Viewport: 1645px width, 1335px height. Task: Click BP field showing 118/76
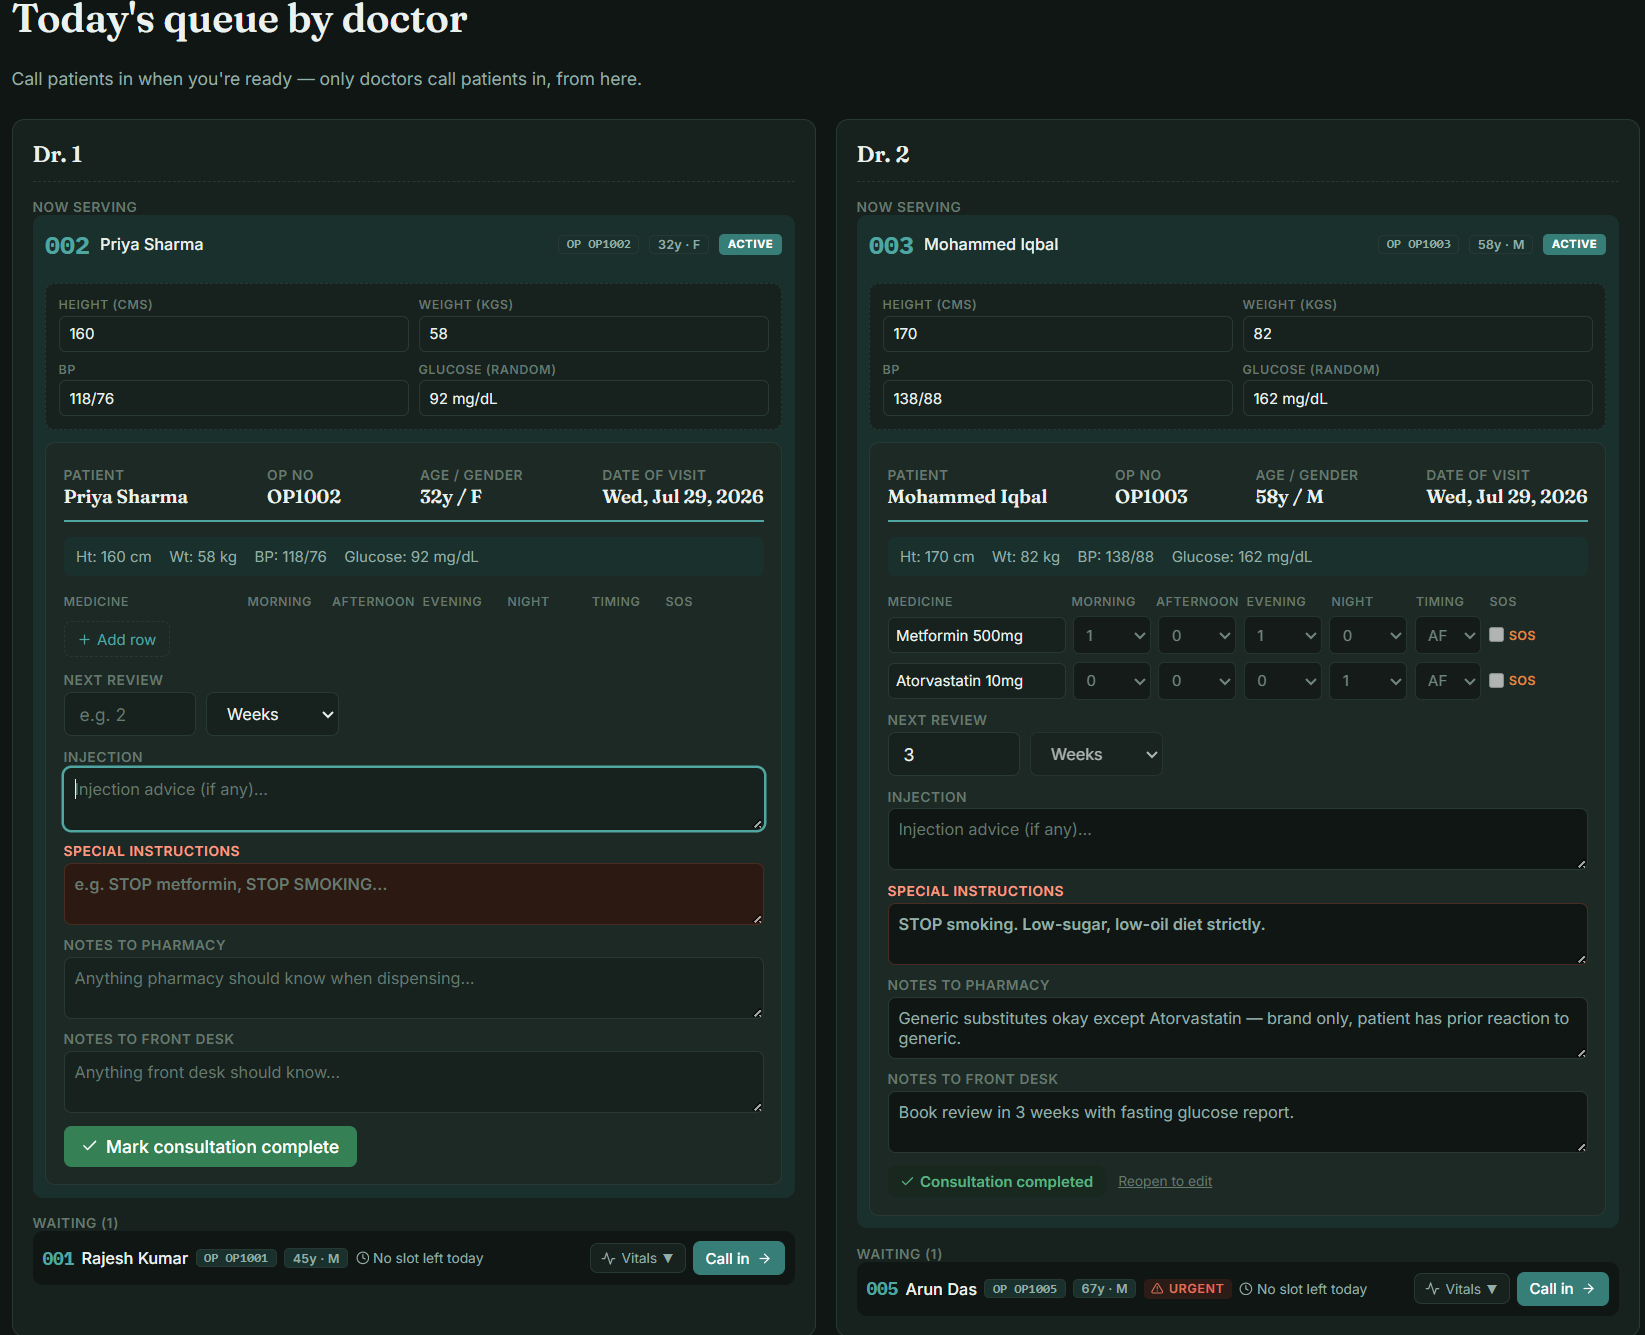(x=234, y=398)
